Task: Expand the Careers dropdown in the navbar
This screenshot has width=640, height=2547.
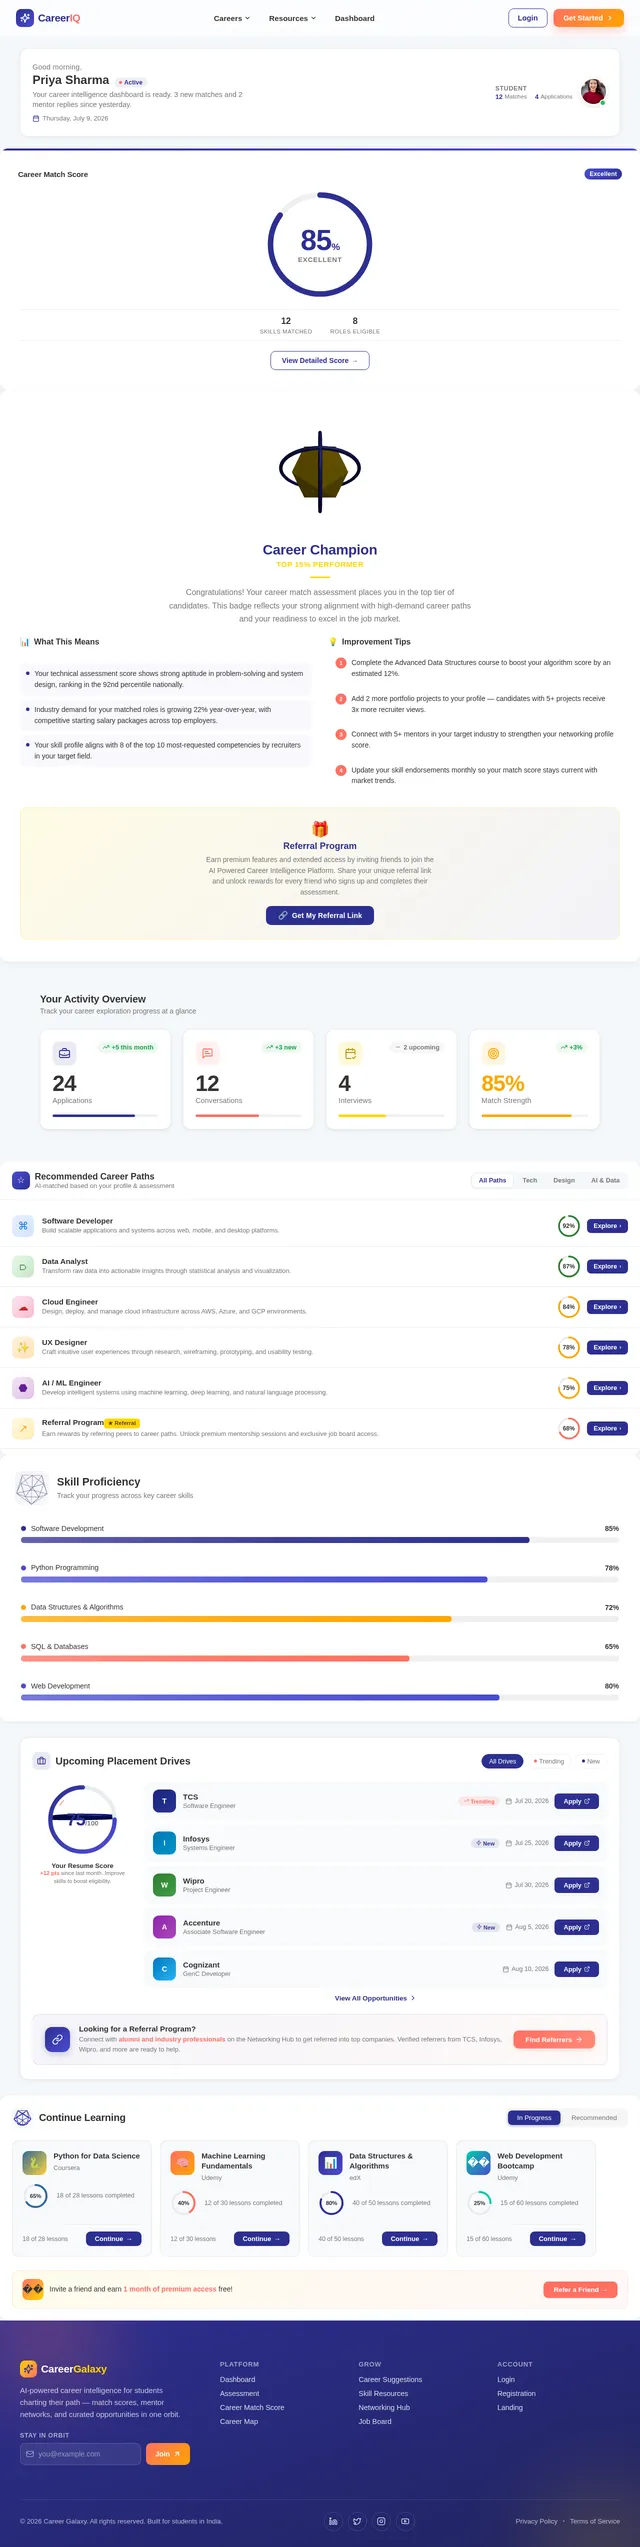Action: coord(231,18)
